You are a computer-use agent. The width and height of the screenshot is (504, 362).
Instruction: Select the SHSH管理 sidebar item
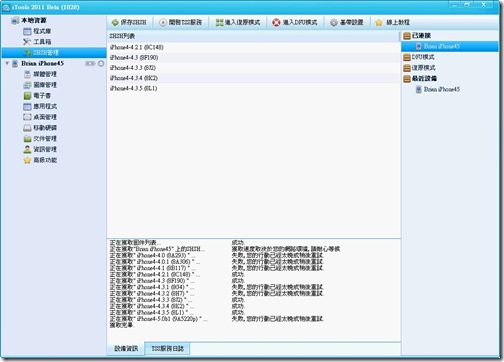pos(54,52)
